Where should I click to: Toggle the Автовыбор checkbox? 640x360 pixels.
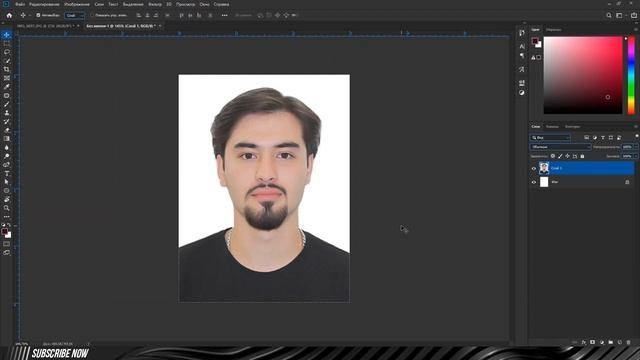pyautogui.click(x=38, y=16)
